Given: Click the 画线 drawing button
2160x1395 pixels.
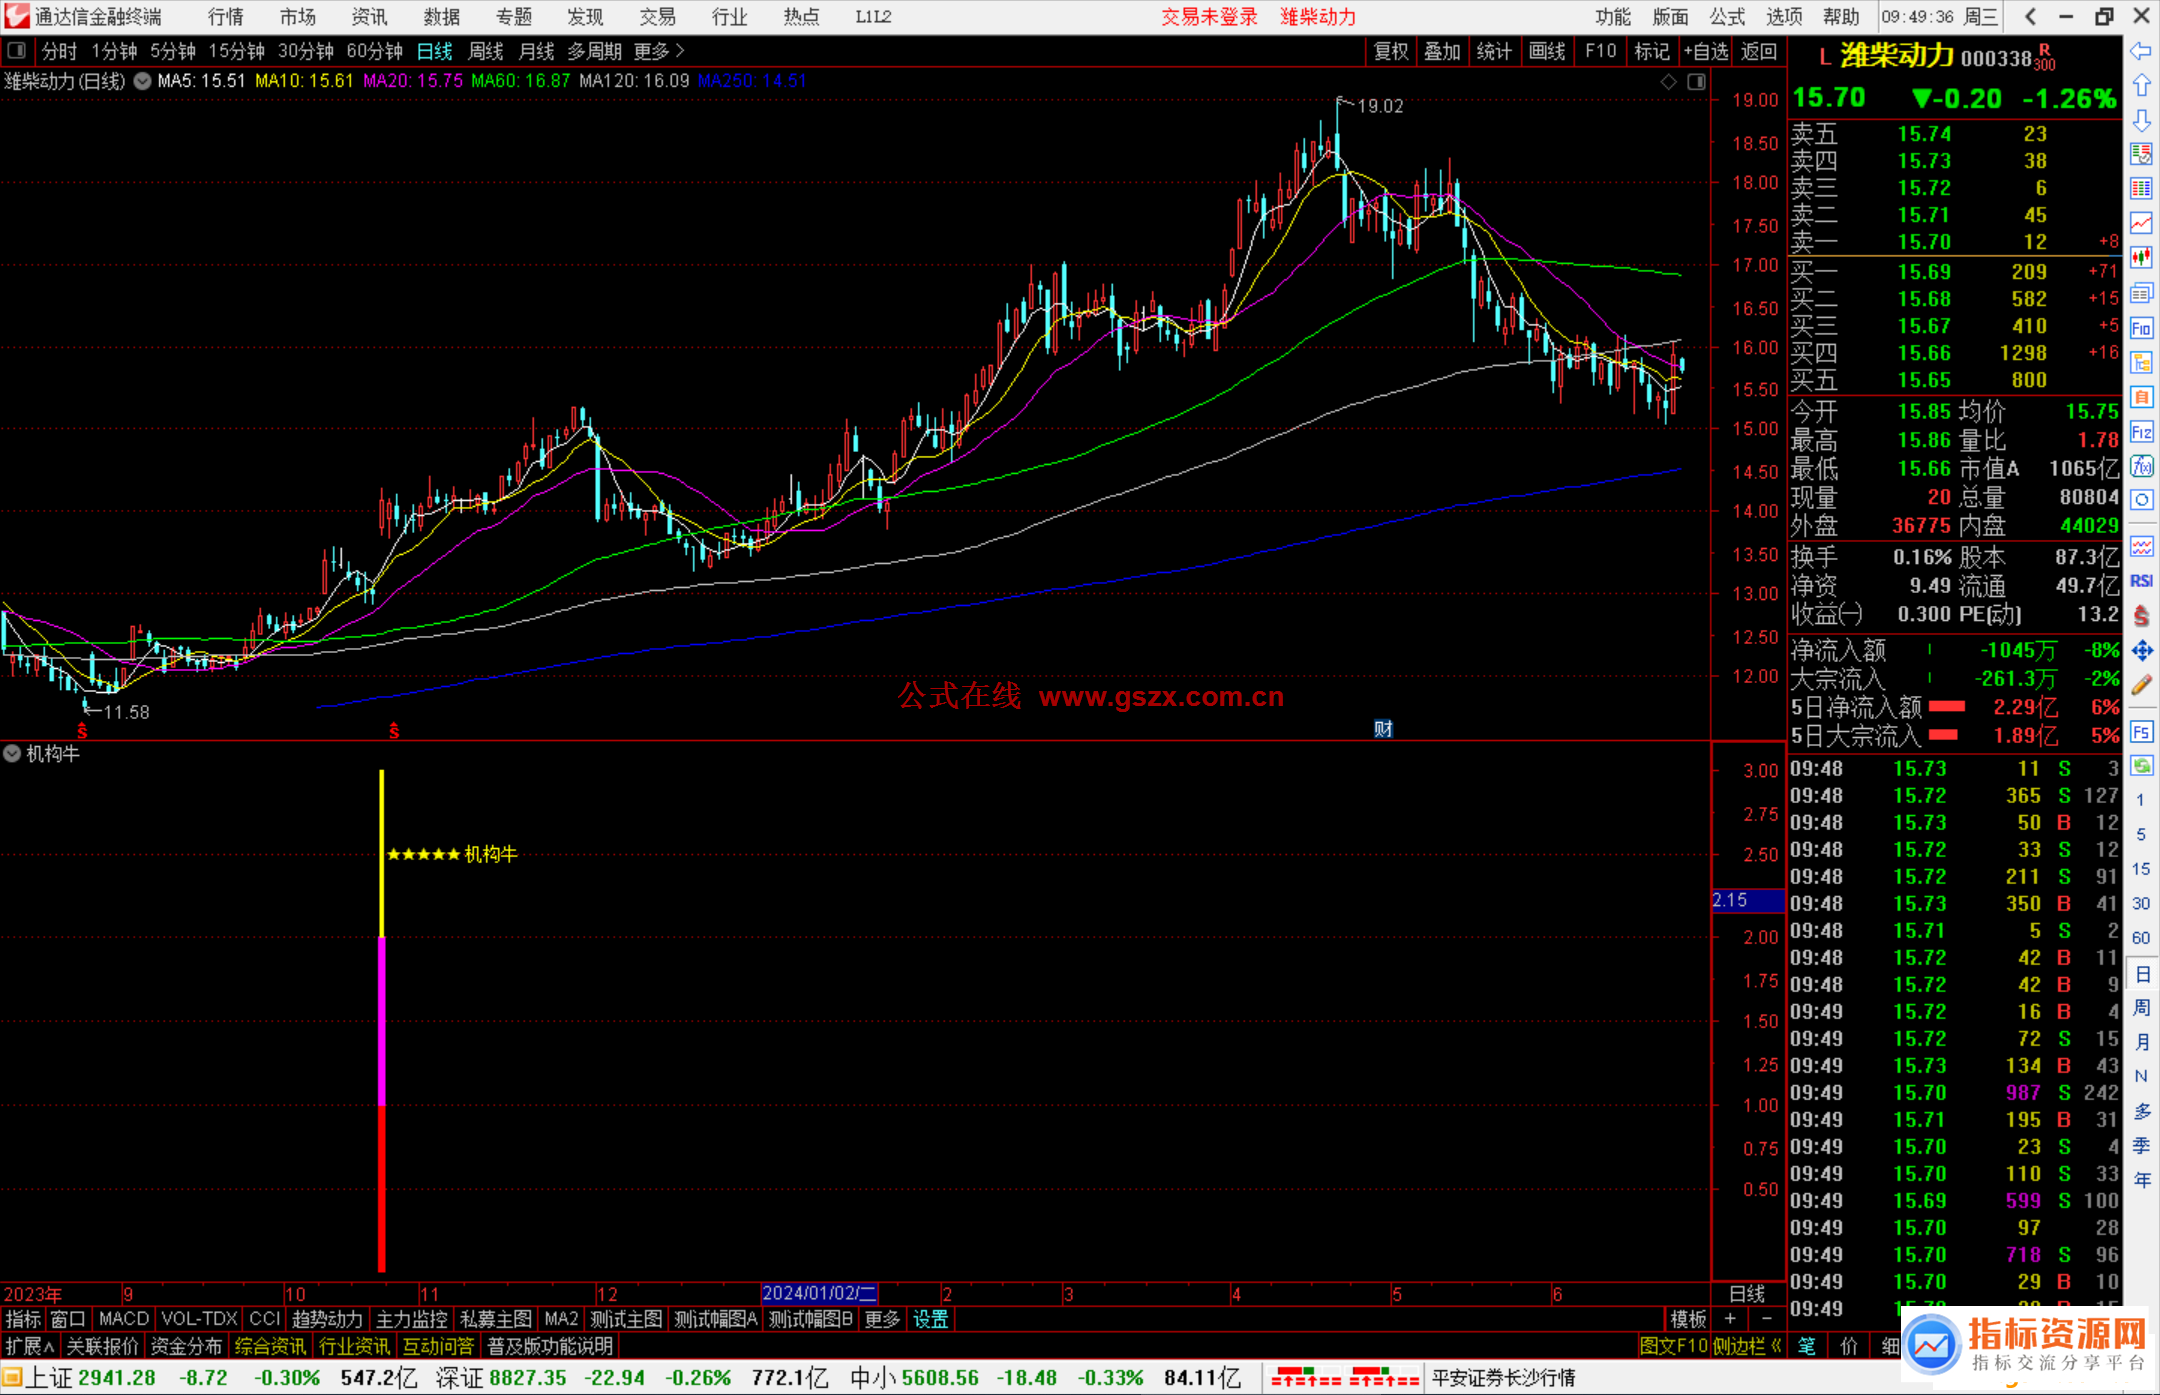Looking at the screenshot, I should (x=1547, y=51).
